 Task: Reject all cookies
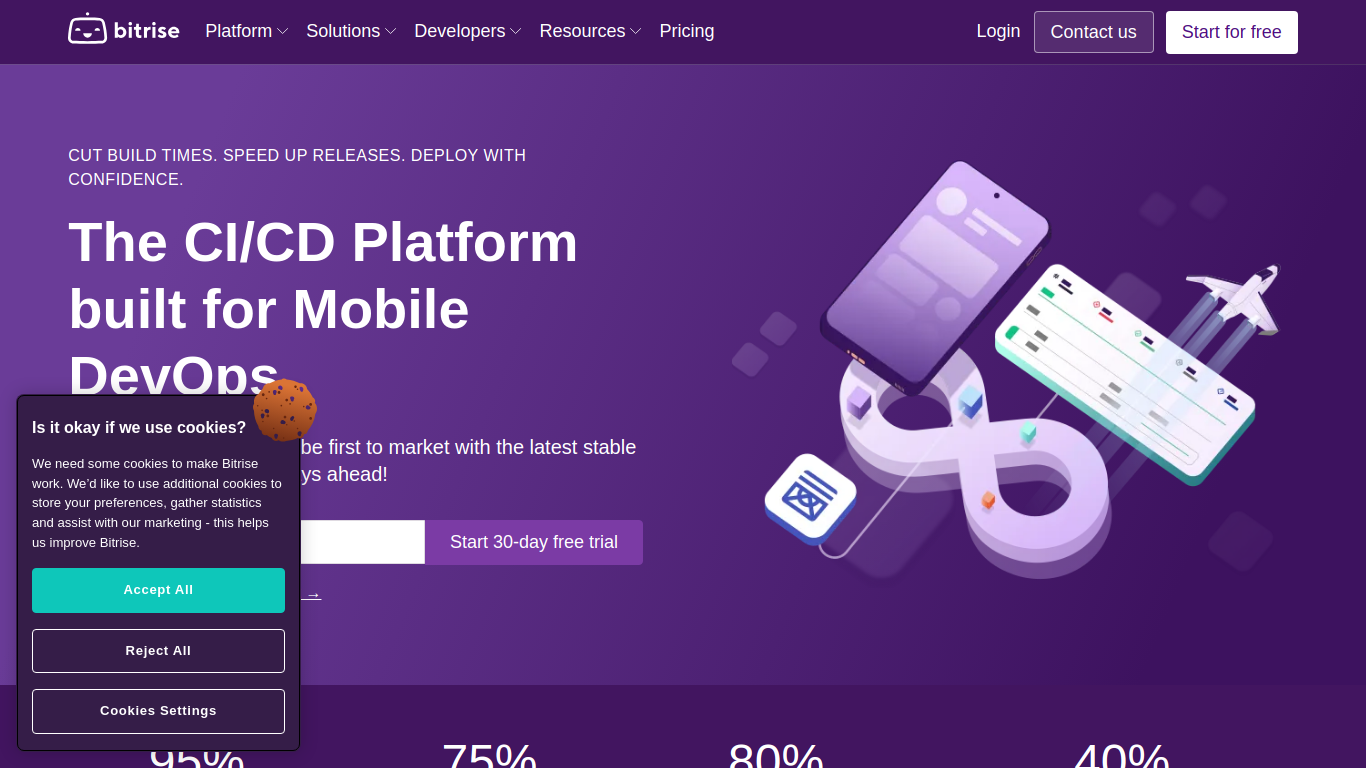pos(158,651)
